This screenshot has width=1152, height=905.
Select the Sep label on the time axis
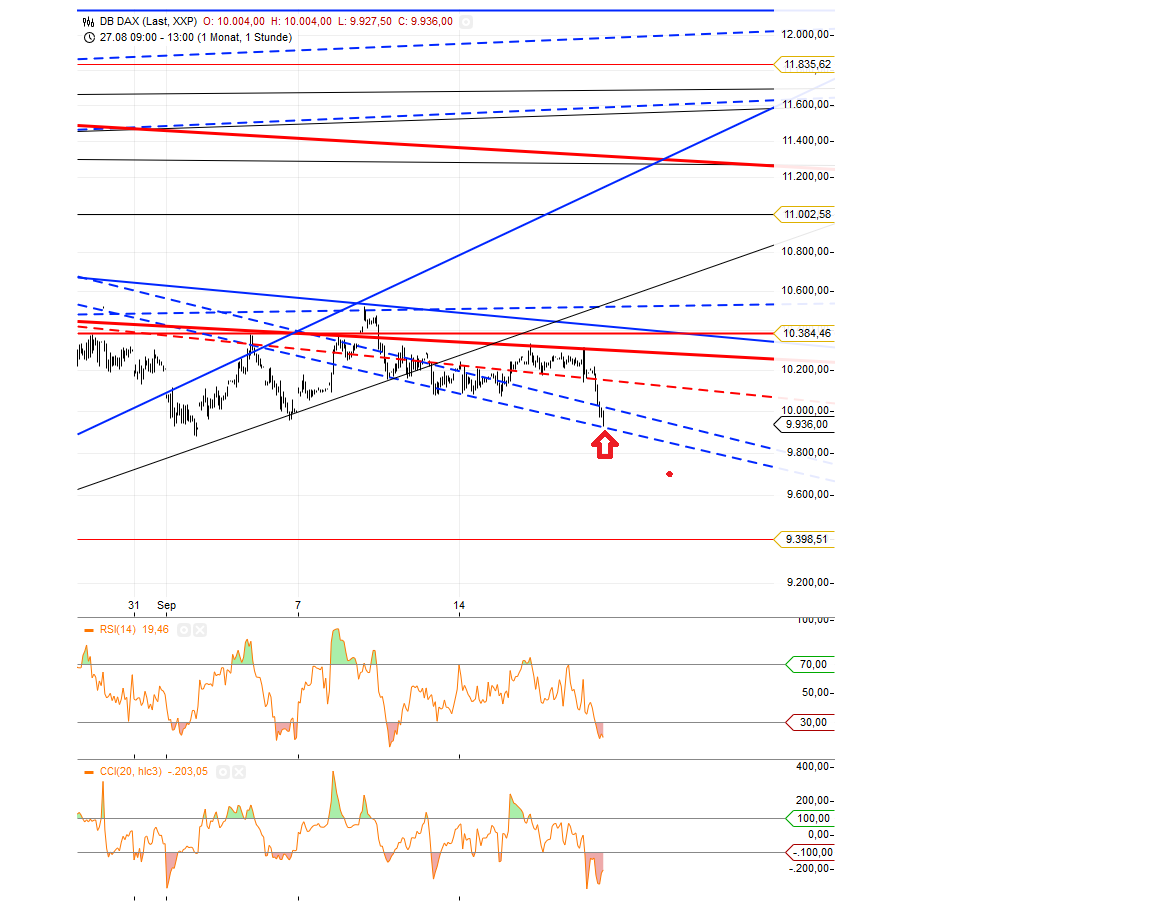point(167,605)
